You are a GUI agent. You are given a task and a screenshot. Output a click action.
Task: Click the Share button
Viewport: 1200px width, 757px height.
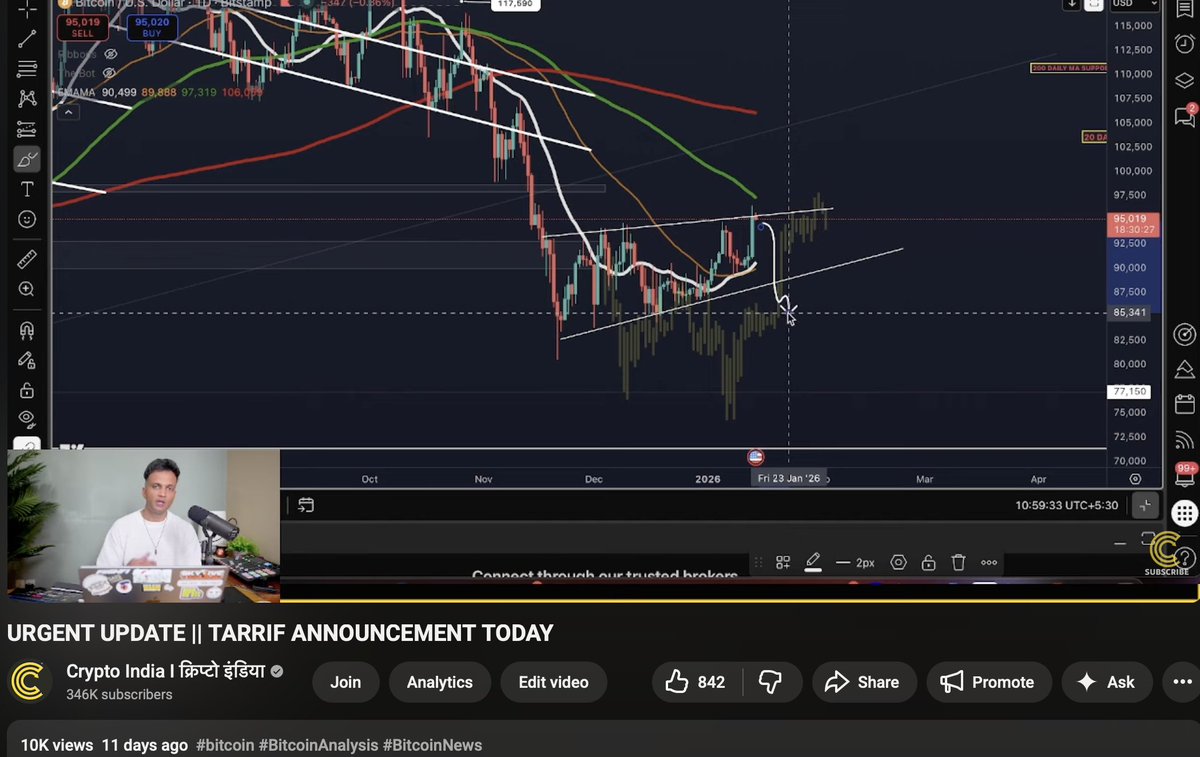pyautogui.click(x=863, y=682)
